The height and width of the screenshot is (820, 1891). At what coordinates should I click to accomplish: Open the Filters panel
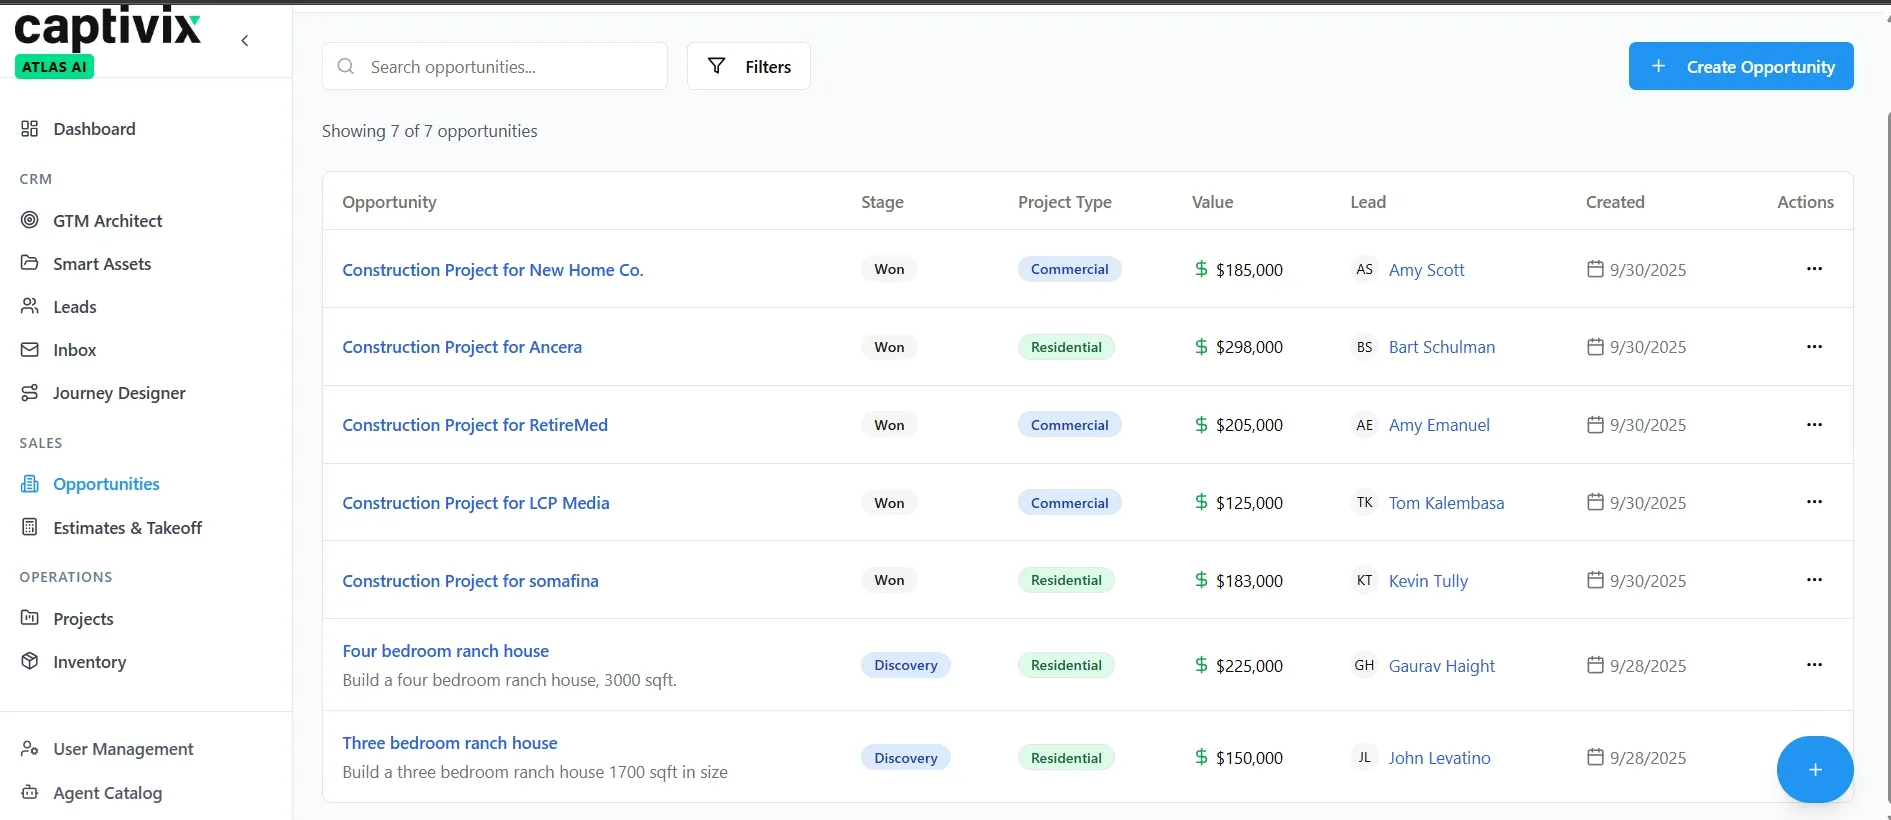click(x=749, y=66)
